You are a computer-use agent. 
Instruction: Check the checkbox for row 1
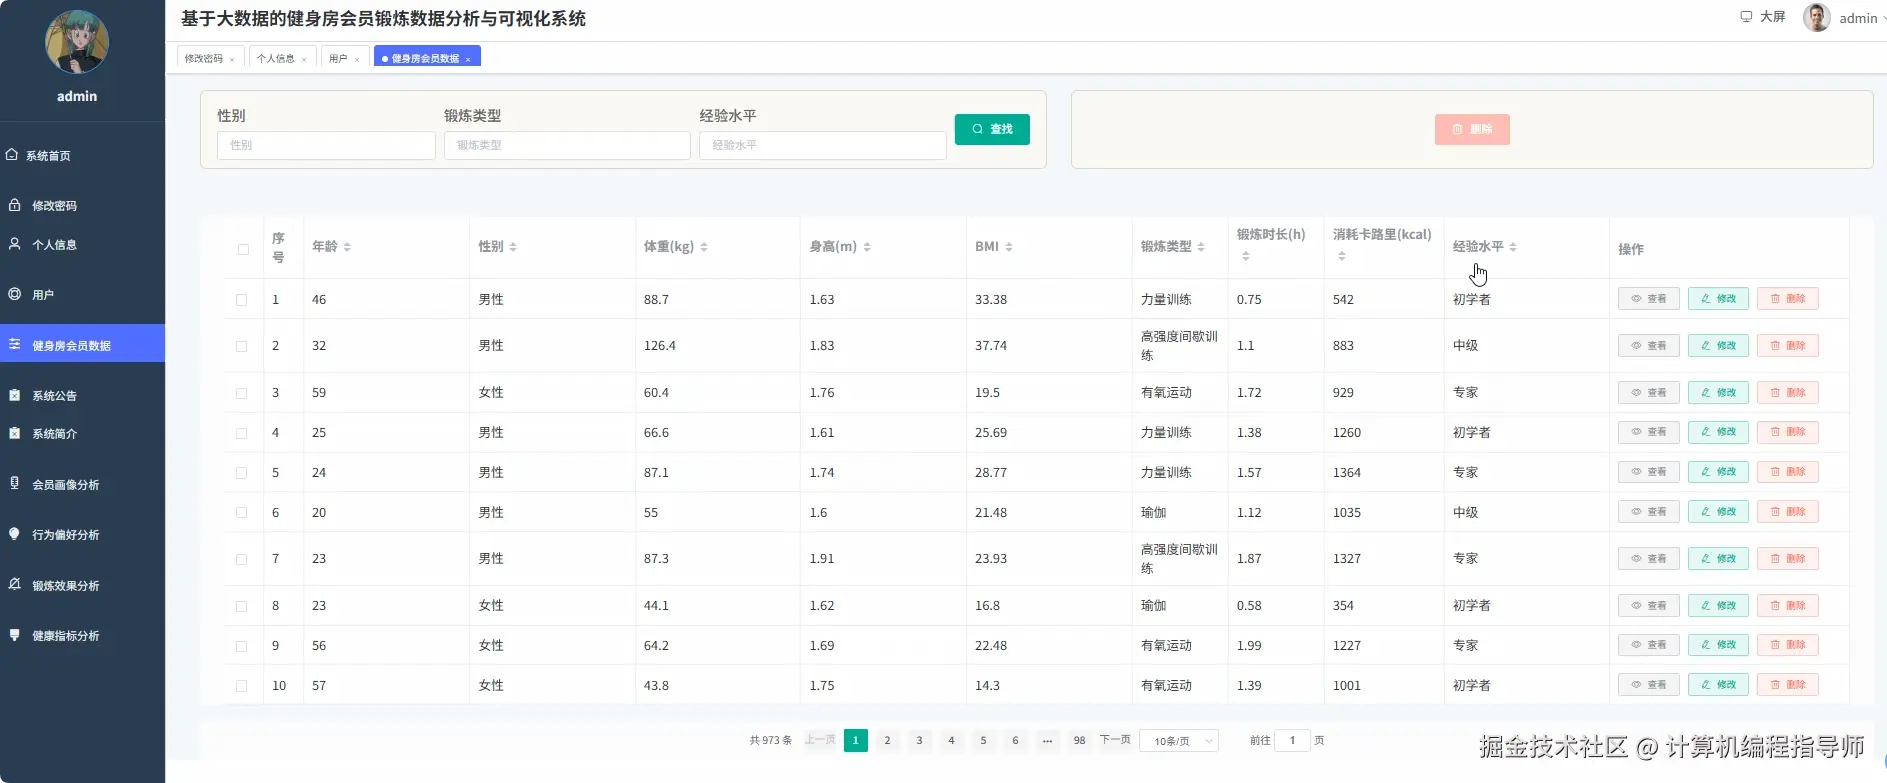241,300
